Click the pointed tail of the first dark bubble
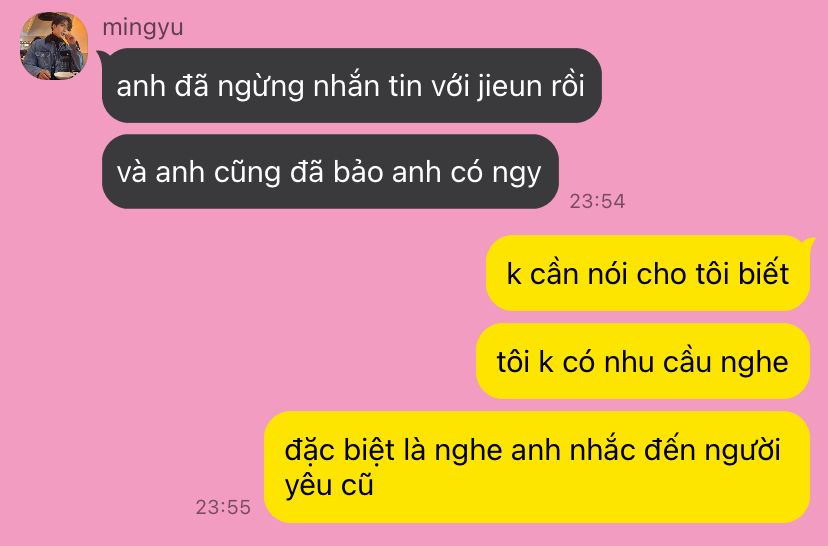The width and height of the screenshot is (828, 546). (103, 55)
